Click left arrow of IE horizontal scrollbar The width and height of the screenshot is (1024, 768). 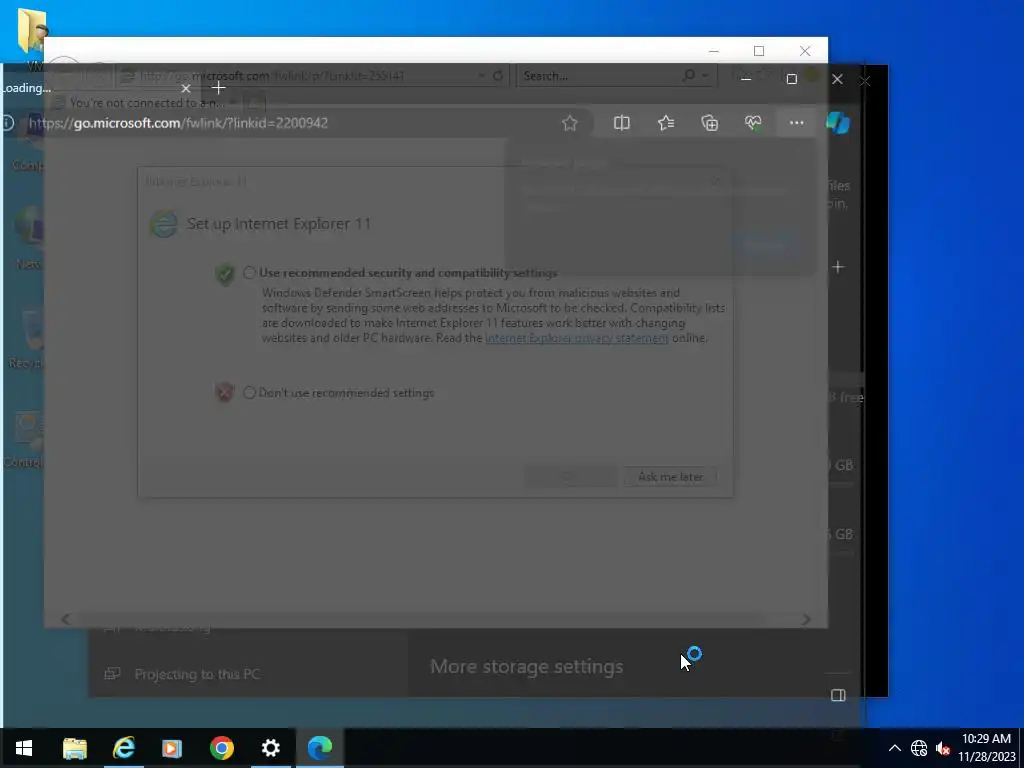(x=65, y=619)
